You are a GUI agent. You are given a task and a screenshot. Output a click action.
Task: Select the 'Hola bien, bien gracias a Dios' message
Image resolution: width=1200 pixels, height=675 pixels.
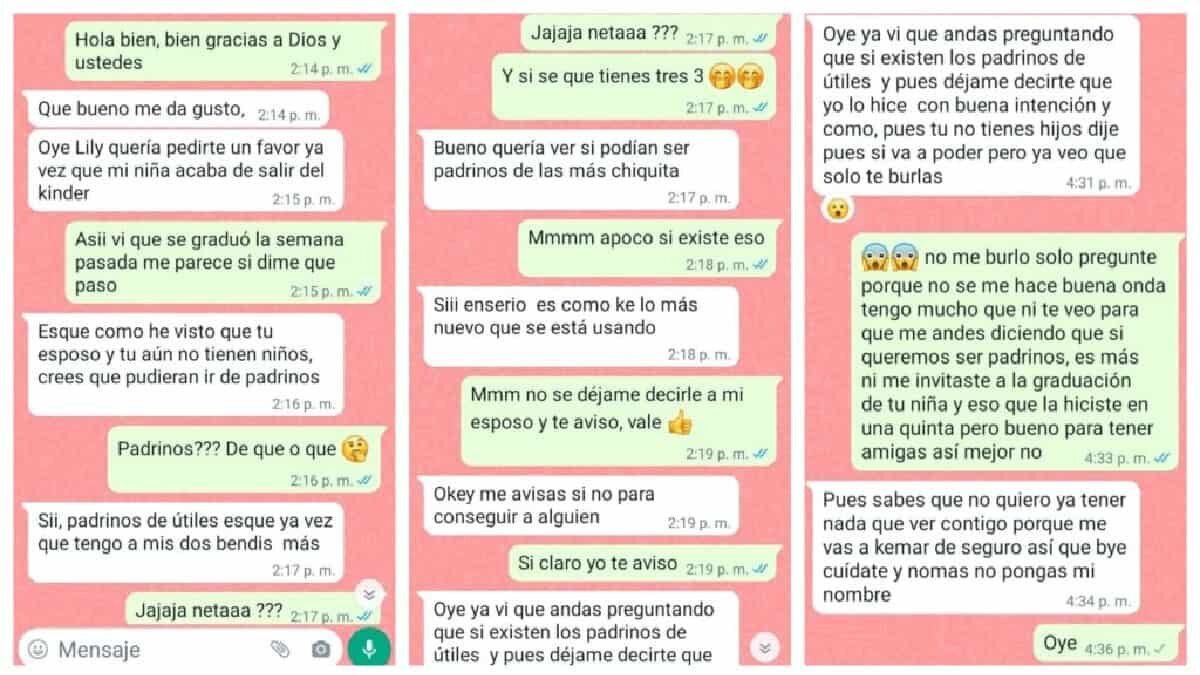[224, 51]
